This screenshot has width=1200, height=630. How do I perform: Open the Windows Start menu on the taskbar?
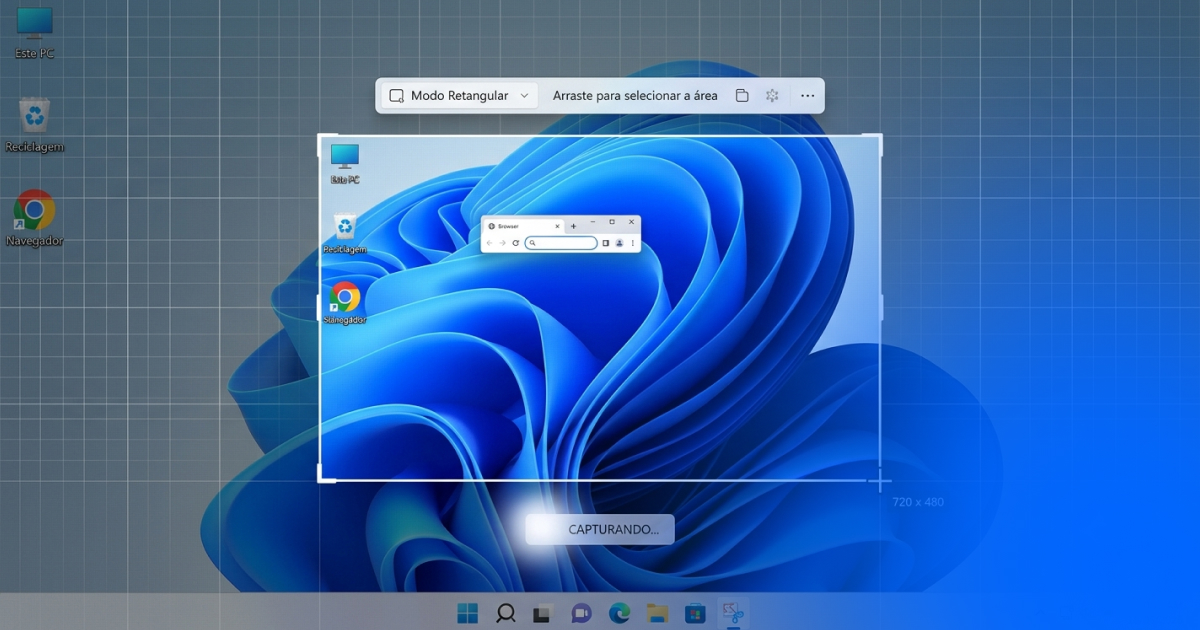point(467,613)
